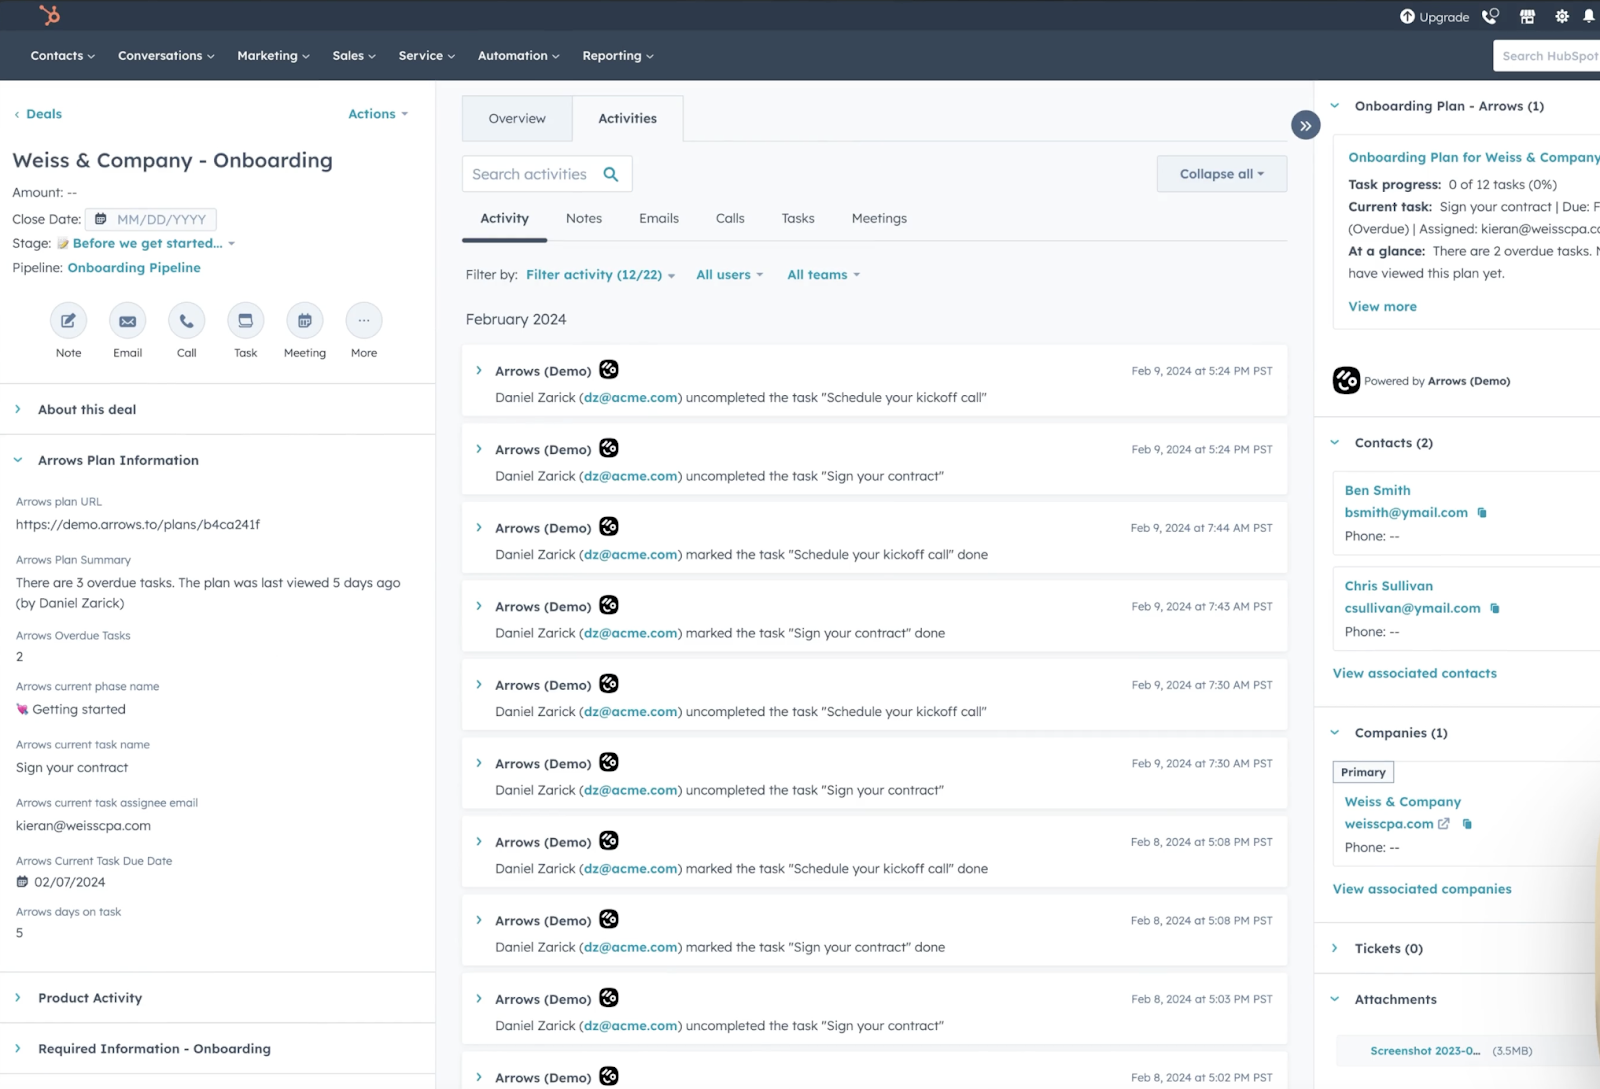Image resolution: width=1600 pixels, height=1089 pixels.
Task: Open the Marketing navigation menu
Action: pos(273,56)
